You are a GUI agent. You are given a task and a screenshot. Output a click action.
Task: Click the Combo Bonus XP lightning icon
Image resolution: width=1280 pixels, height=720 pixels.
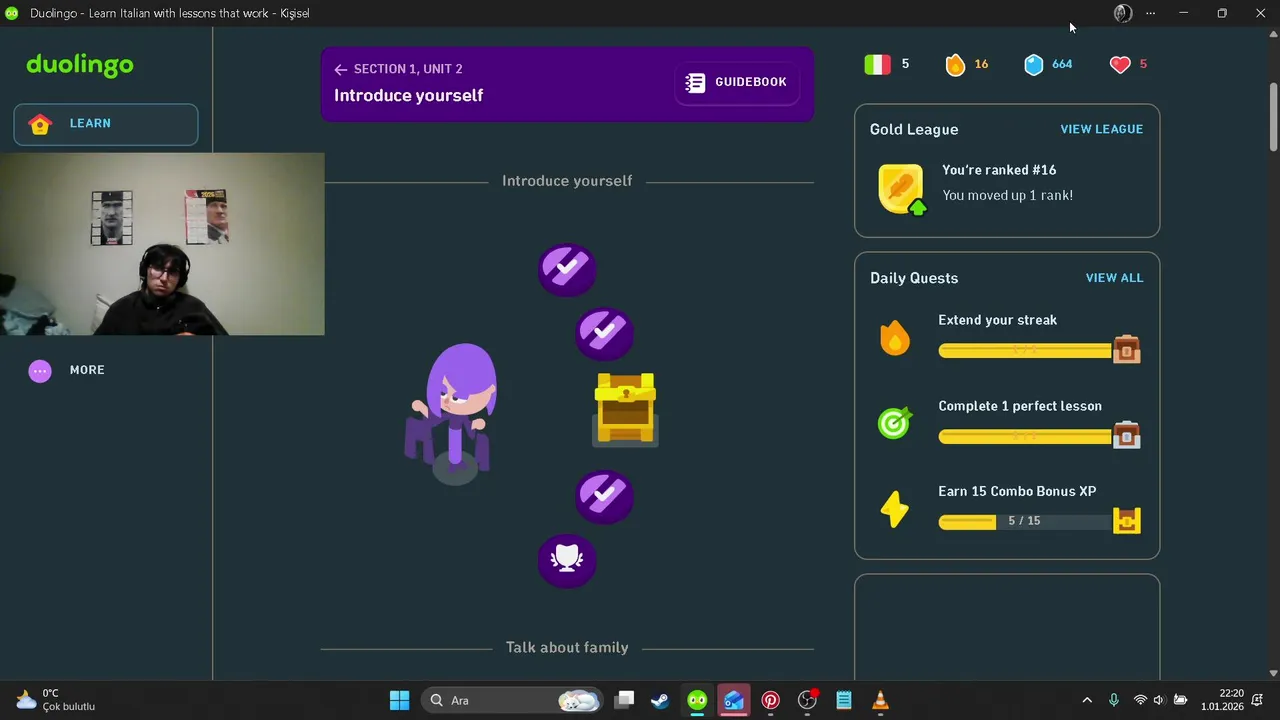894,510
